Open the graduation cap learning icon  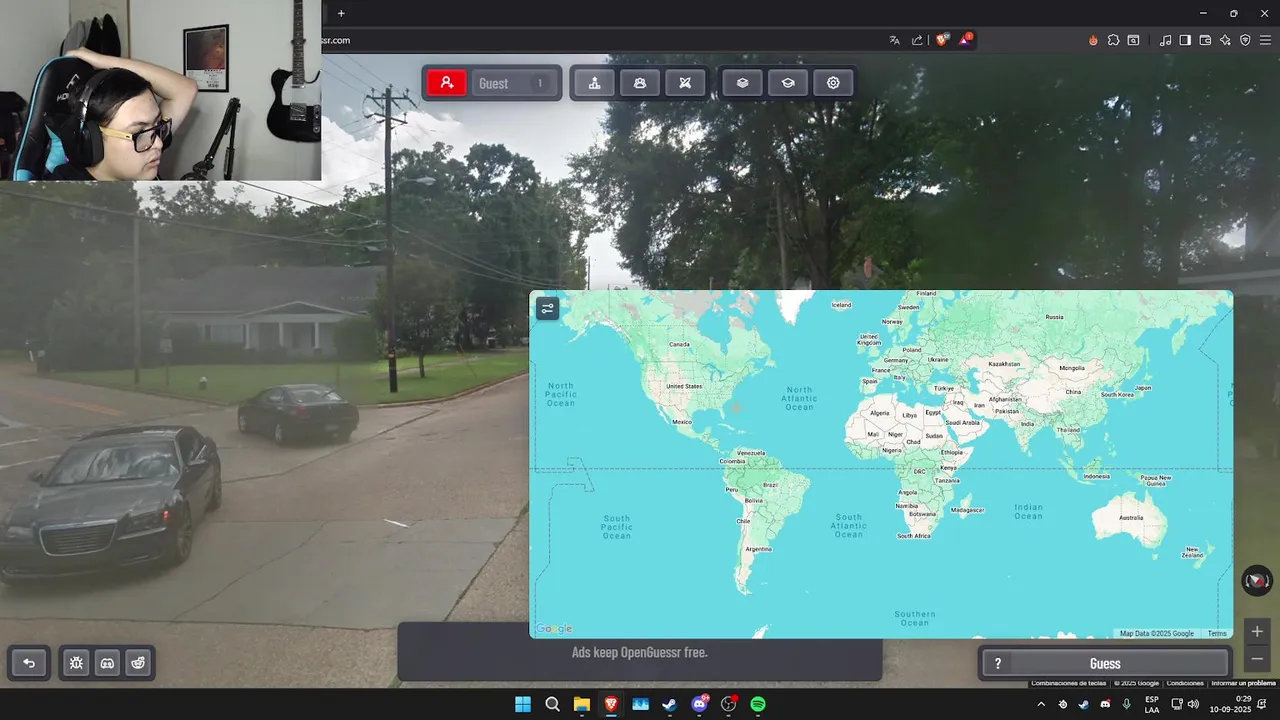point(788,83)
